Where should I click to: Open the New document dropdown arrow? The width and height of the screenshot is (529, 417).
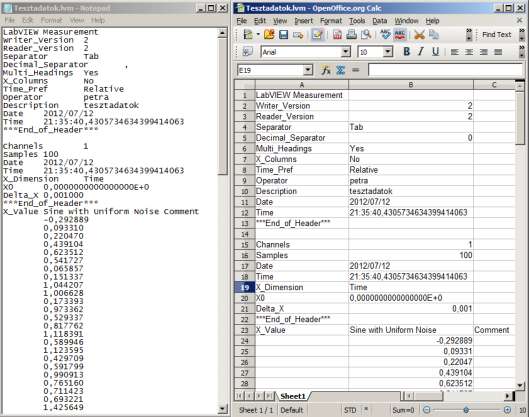[x=258, y=34]
